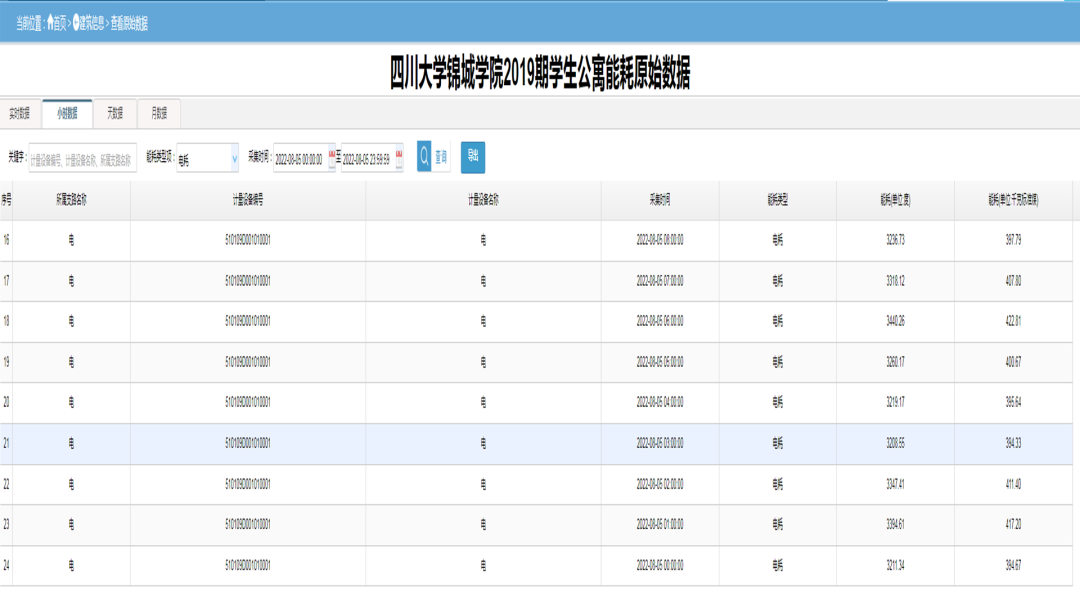The height and width of the screenshot is (608, 1080).
Task: Click the magnifier search icon
Action: [424, 157]
